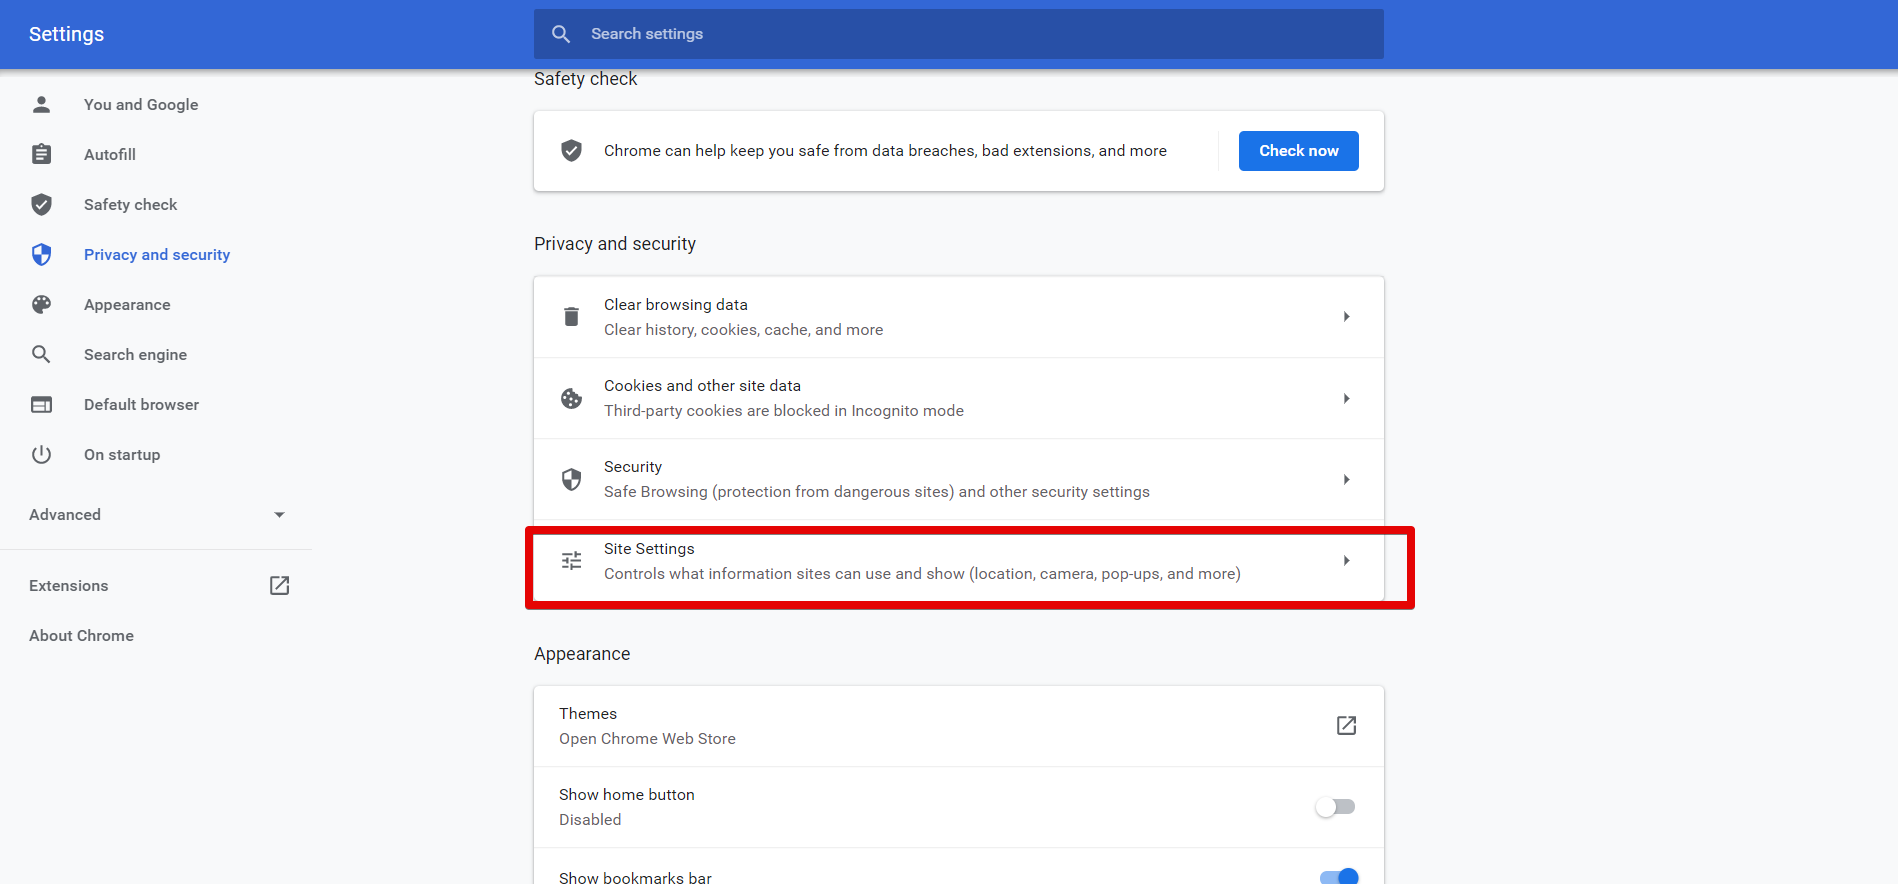Open Extensions external link icon
This screenshot has height=884, width=1898.
pyautogui.click(x=279, y=585)
